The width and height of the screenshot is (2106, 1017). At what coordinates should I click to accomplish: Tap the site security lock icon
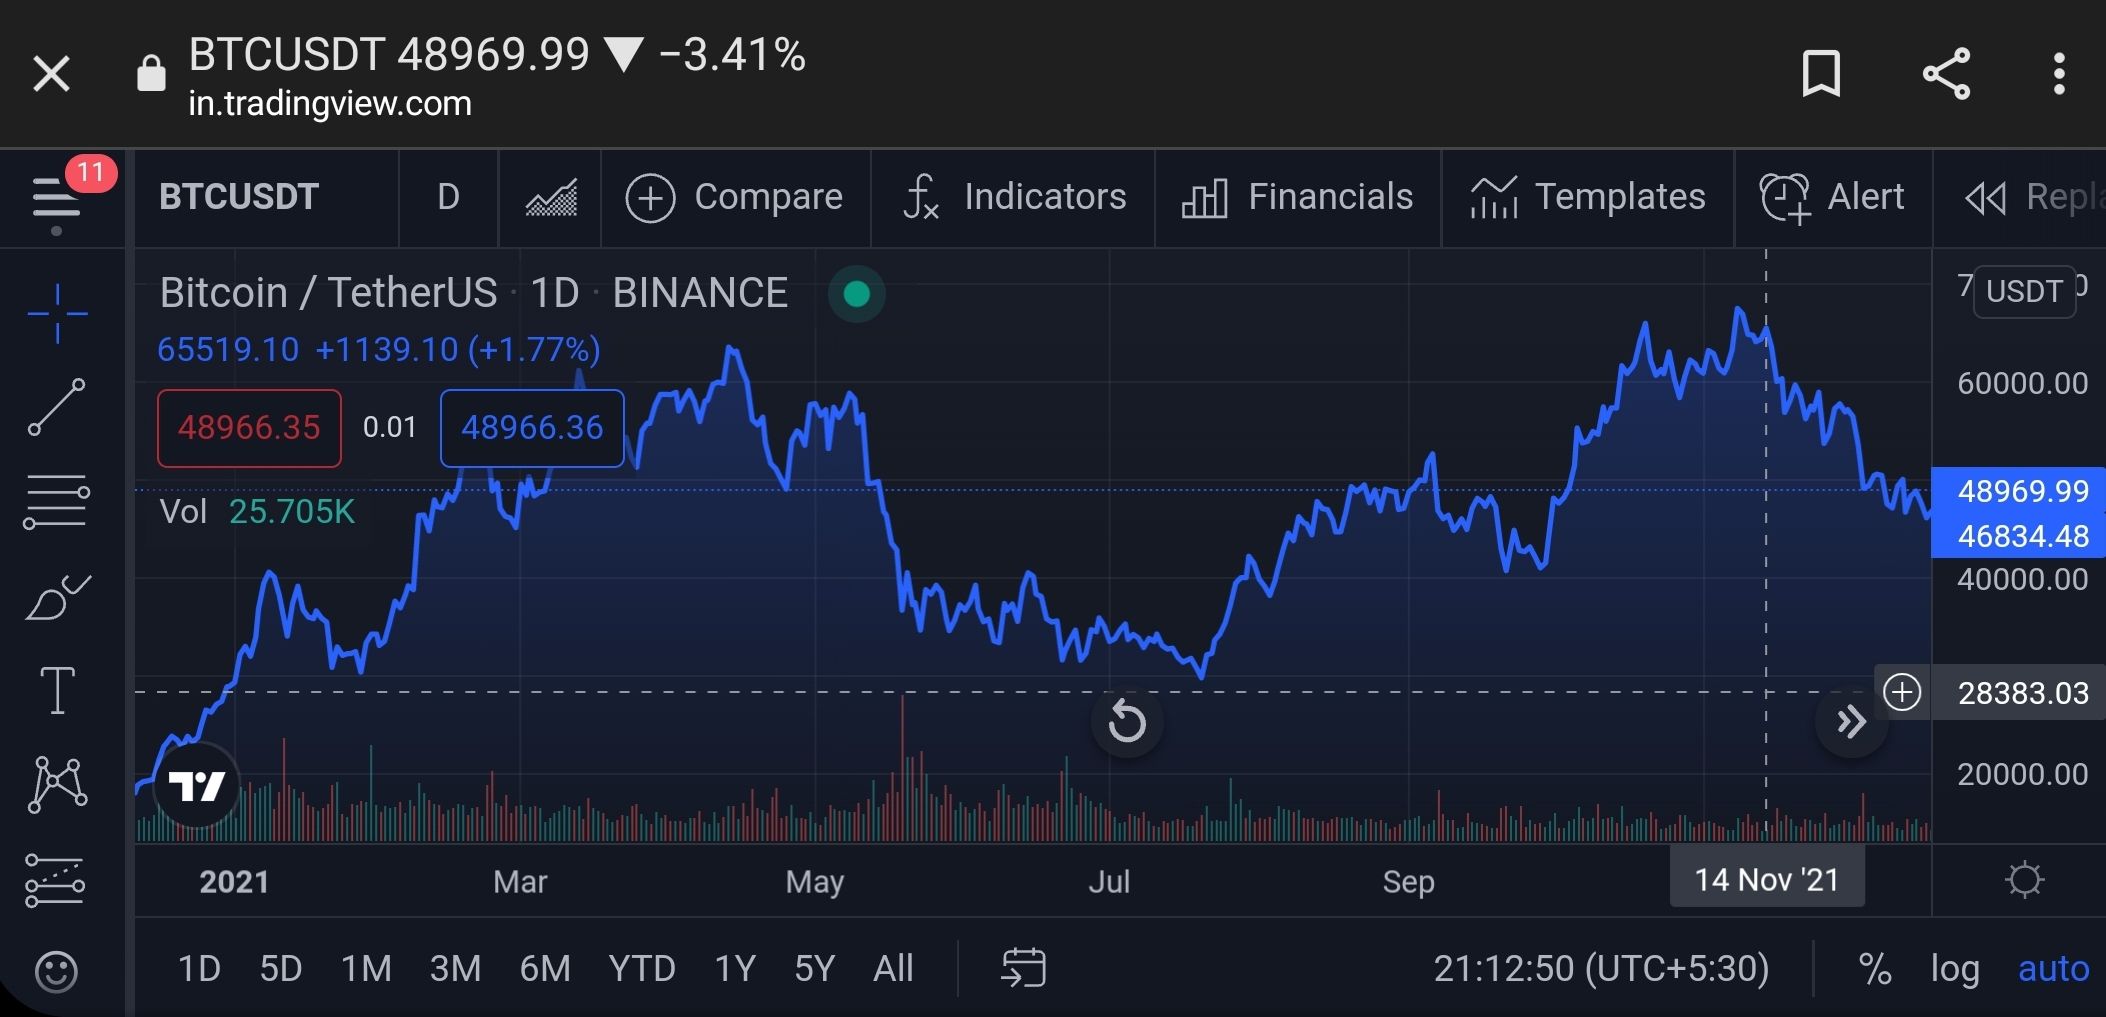tap(151, 74)
